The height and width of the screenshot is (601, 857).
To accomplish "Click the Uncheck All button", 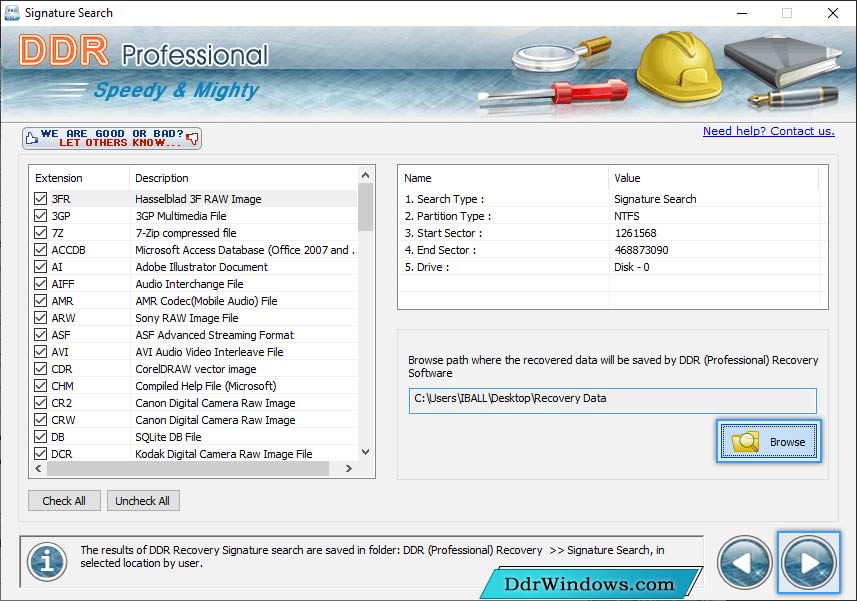I will [143, 500].
